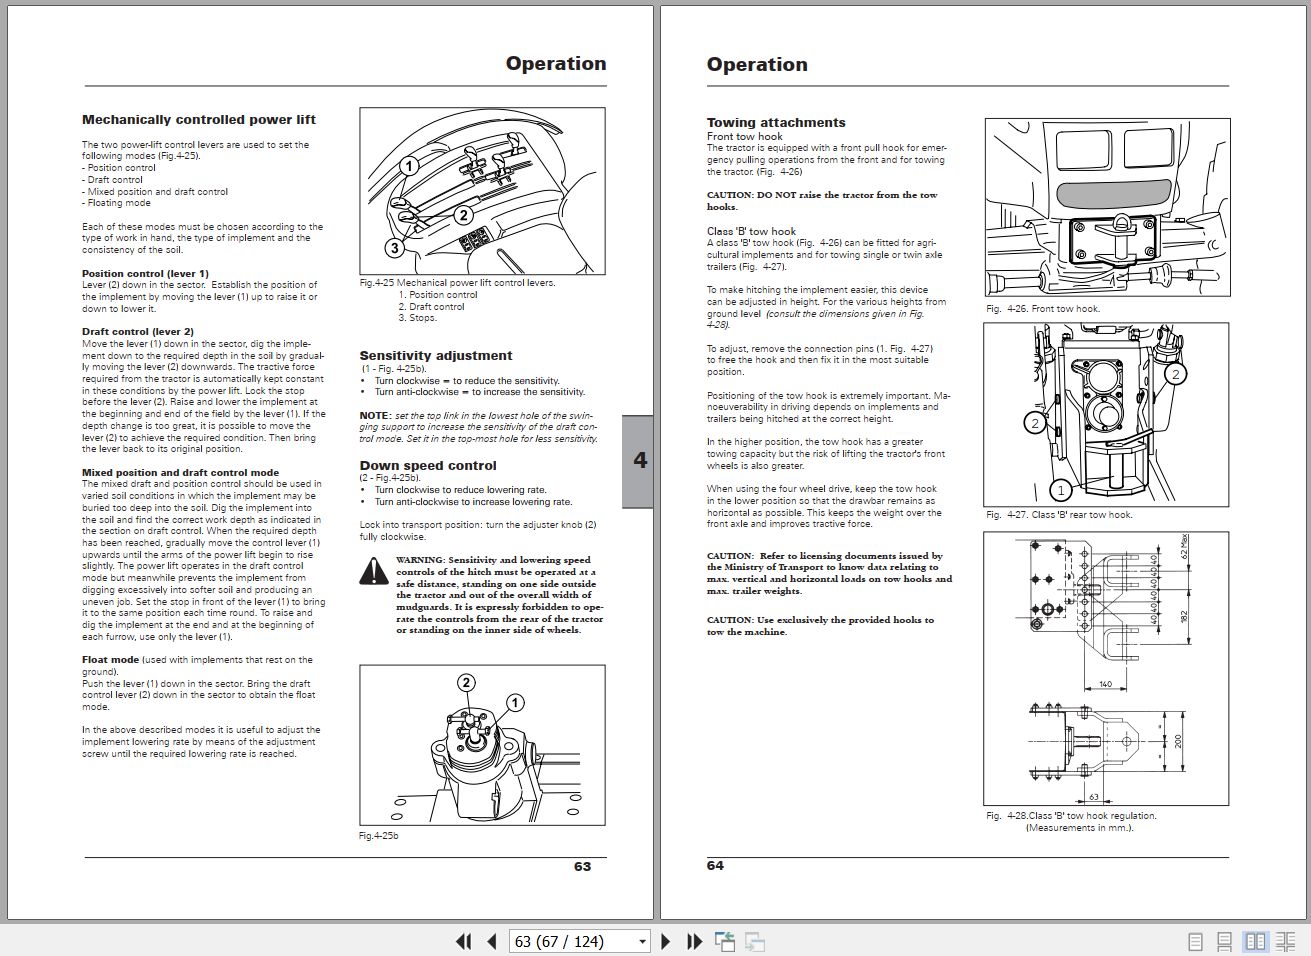View the previous page
Screen dimensions: 1311x956
[x=491, y=941]
